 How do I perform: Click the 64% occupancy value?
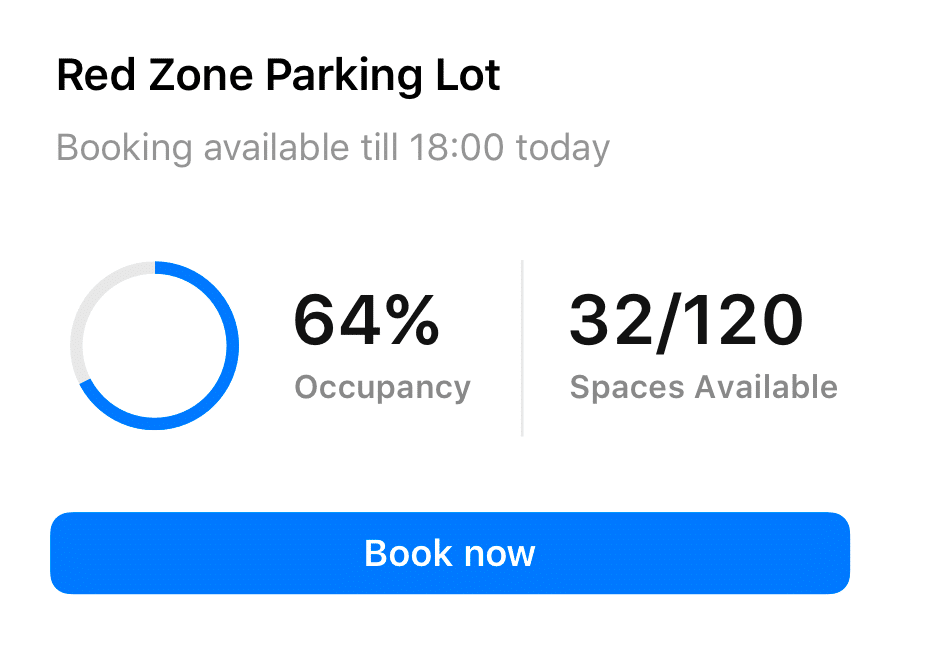click(365, 320)
